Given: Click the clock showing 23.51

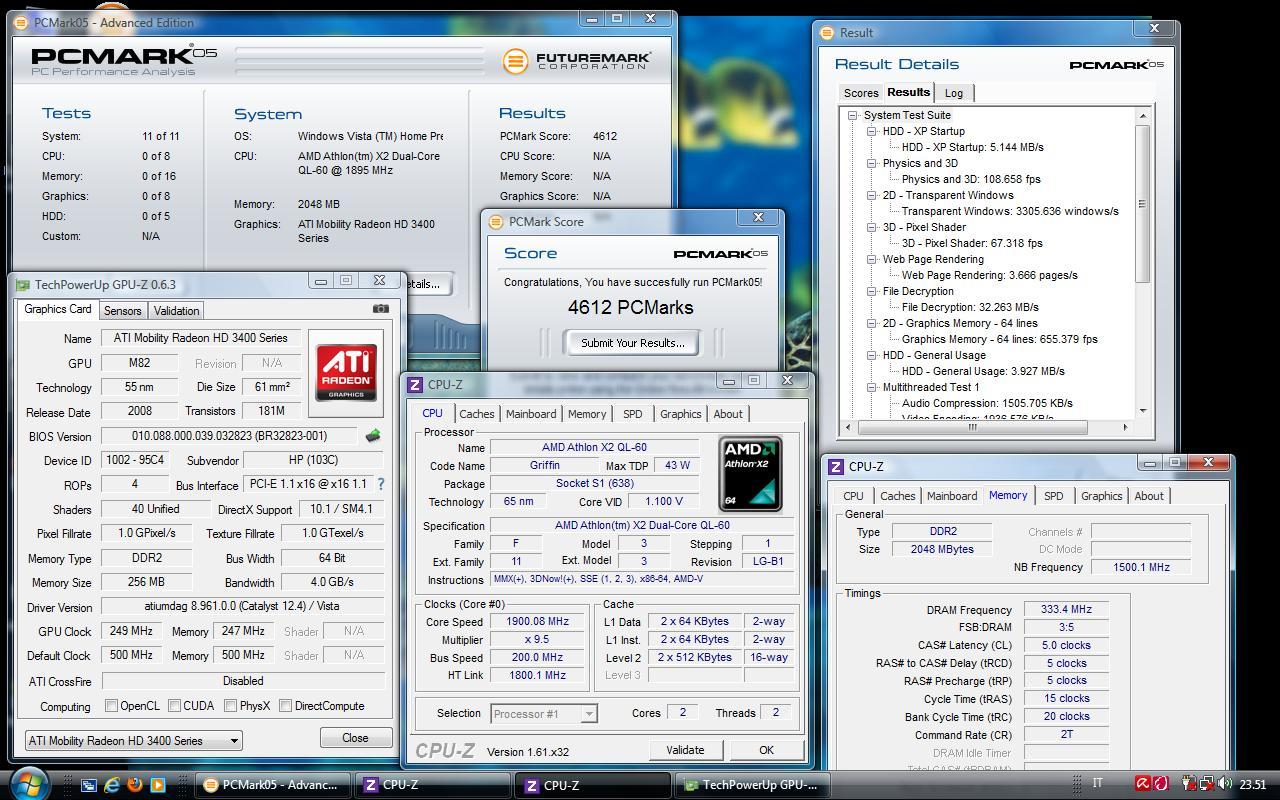Looking at the screenshot, I should point(1253,785).
